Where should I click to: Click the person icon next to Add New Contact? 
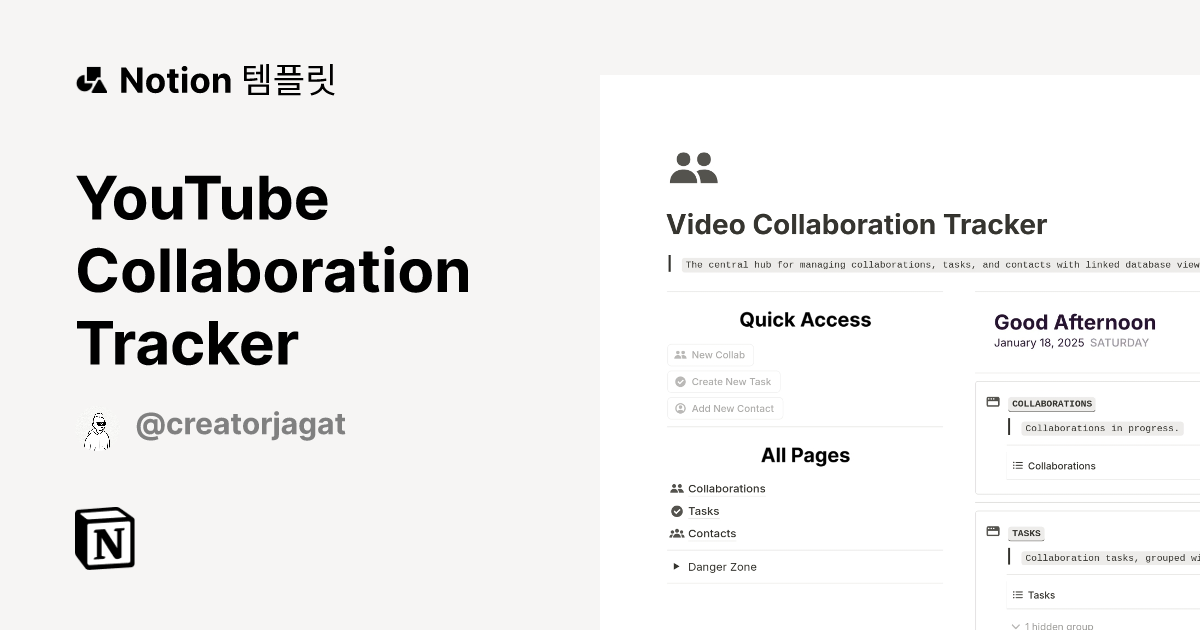pyautogui.click(x=682, y=408)
